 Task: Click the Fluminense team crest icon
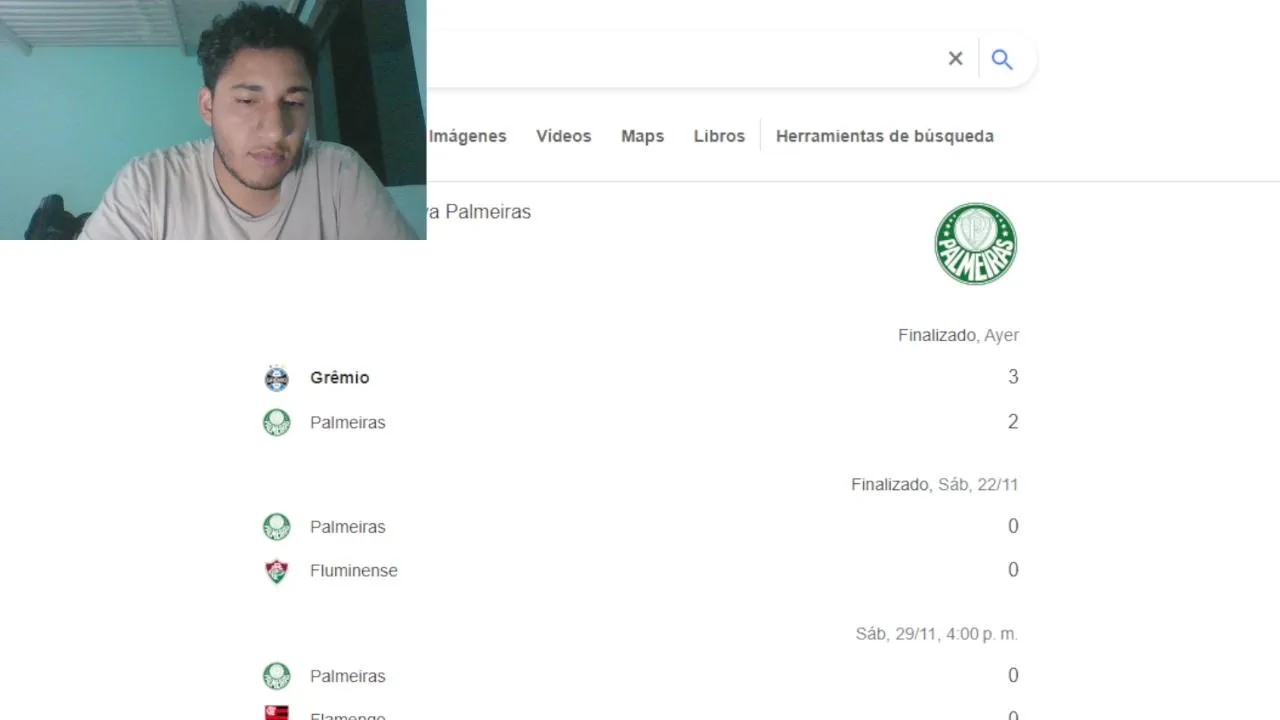tap(276, 571)
